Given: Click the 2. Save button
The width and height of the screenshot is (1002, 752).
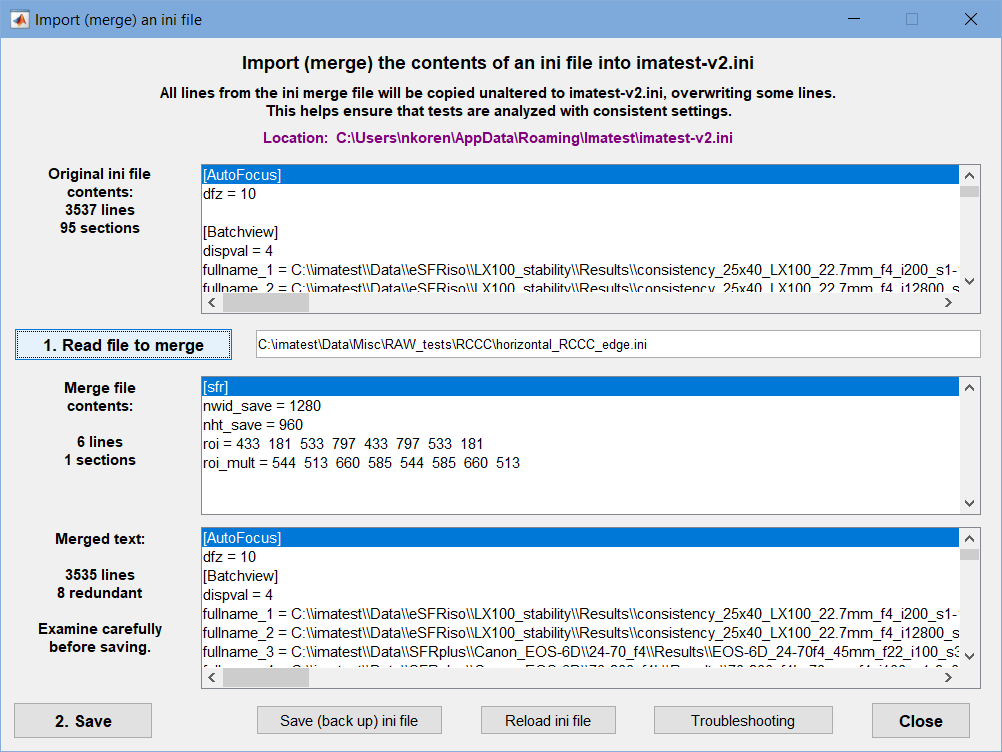Looking at the screenshot, I should click(83, 721).
